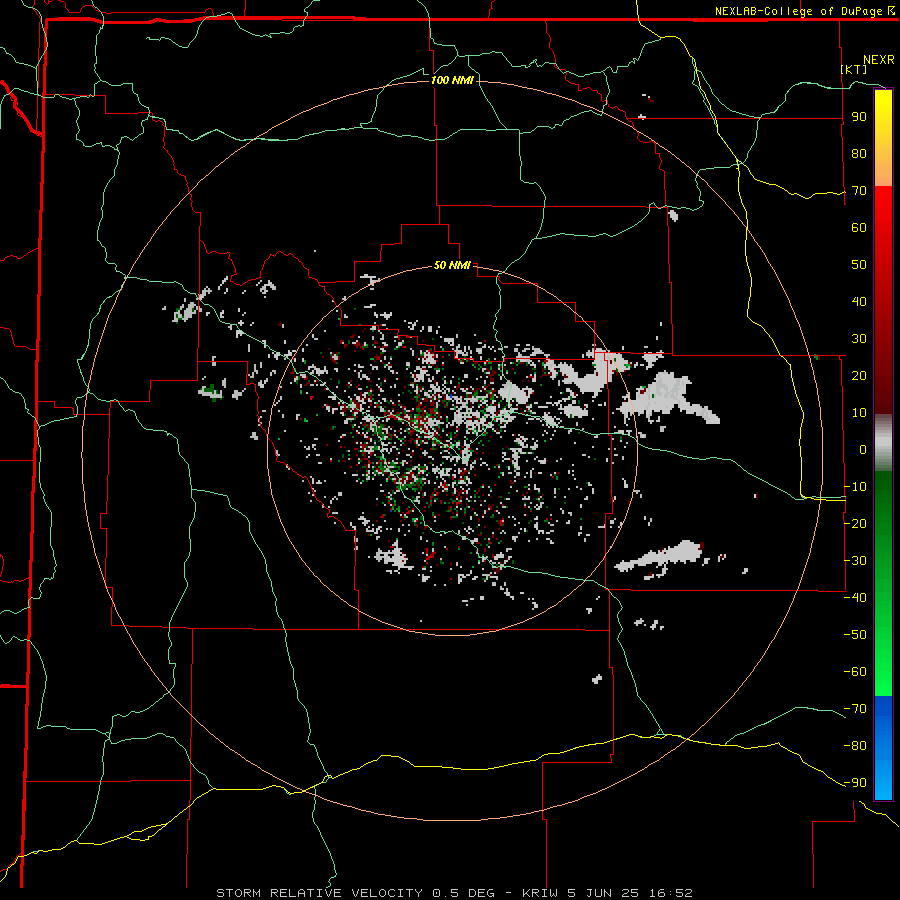Click the 100 NMI range ring label
This screenshot has height=900, width=900.
click(x=452, y=80)
